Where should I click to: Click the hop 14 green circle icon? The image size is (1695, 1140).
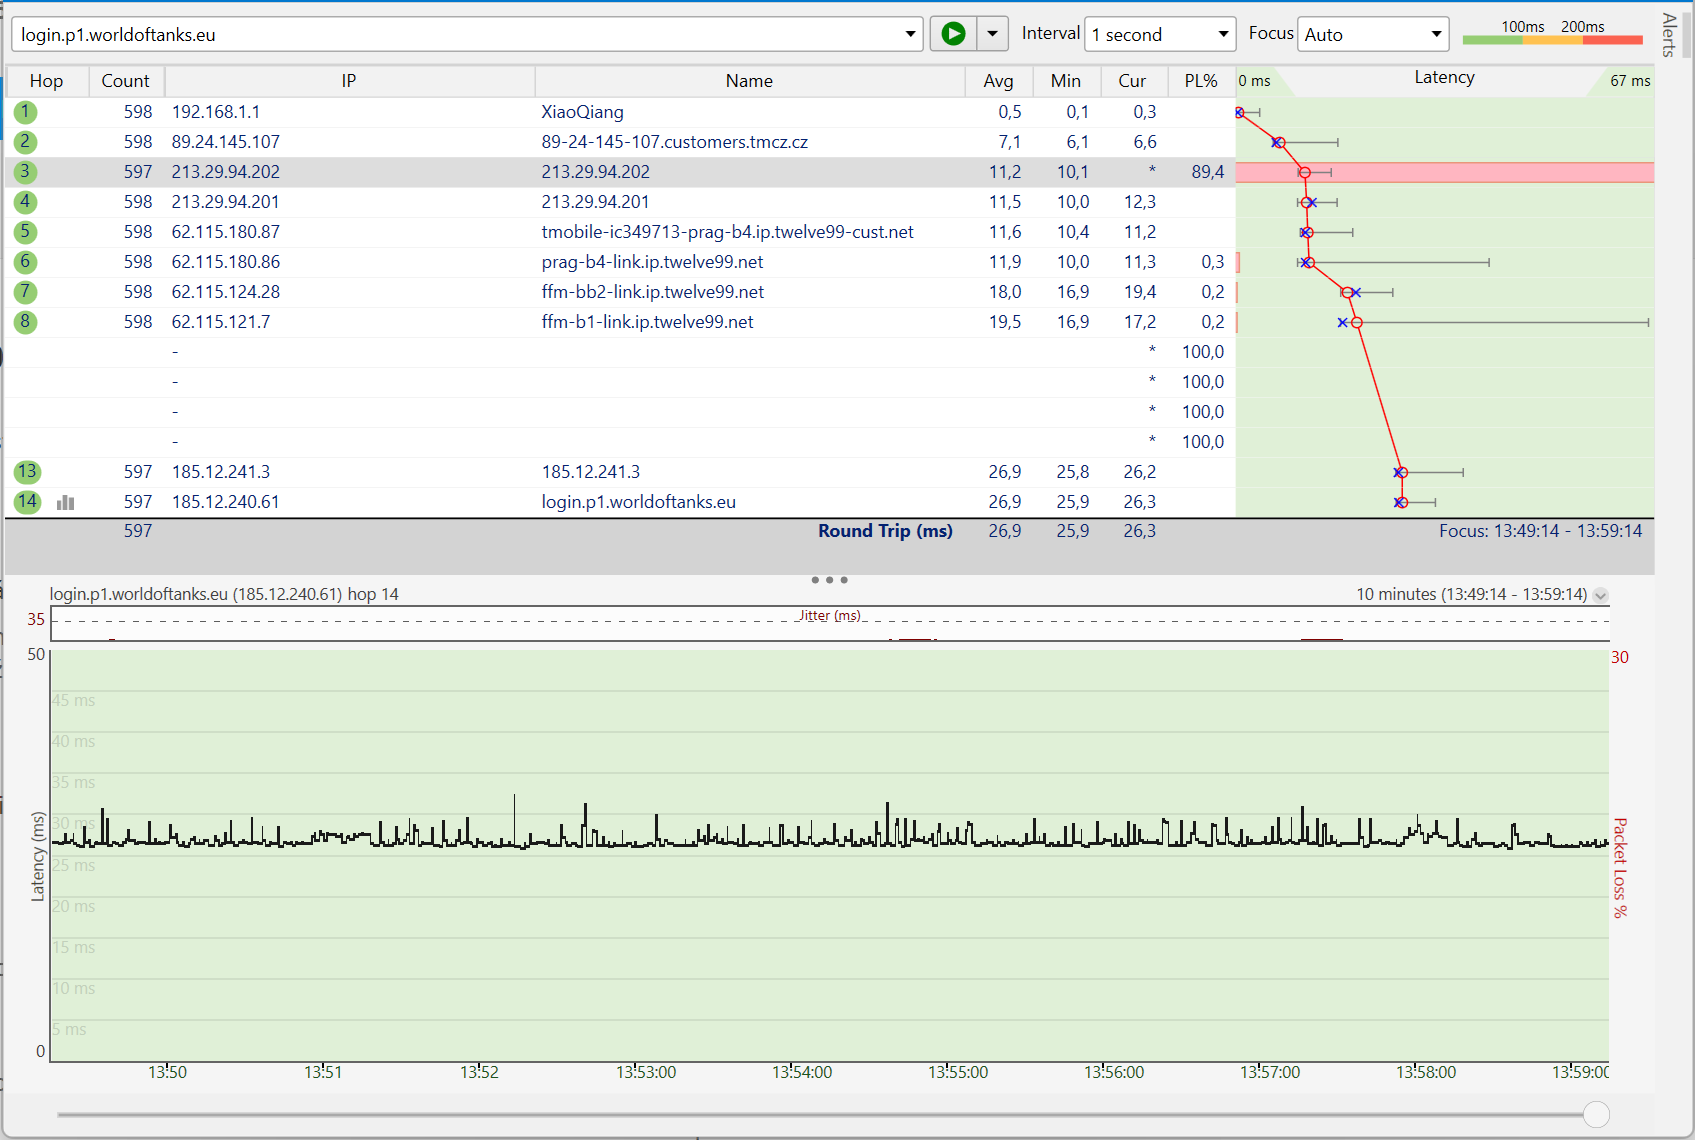26,502
